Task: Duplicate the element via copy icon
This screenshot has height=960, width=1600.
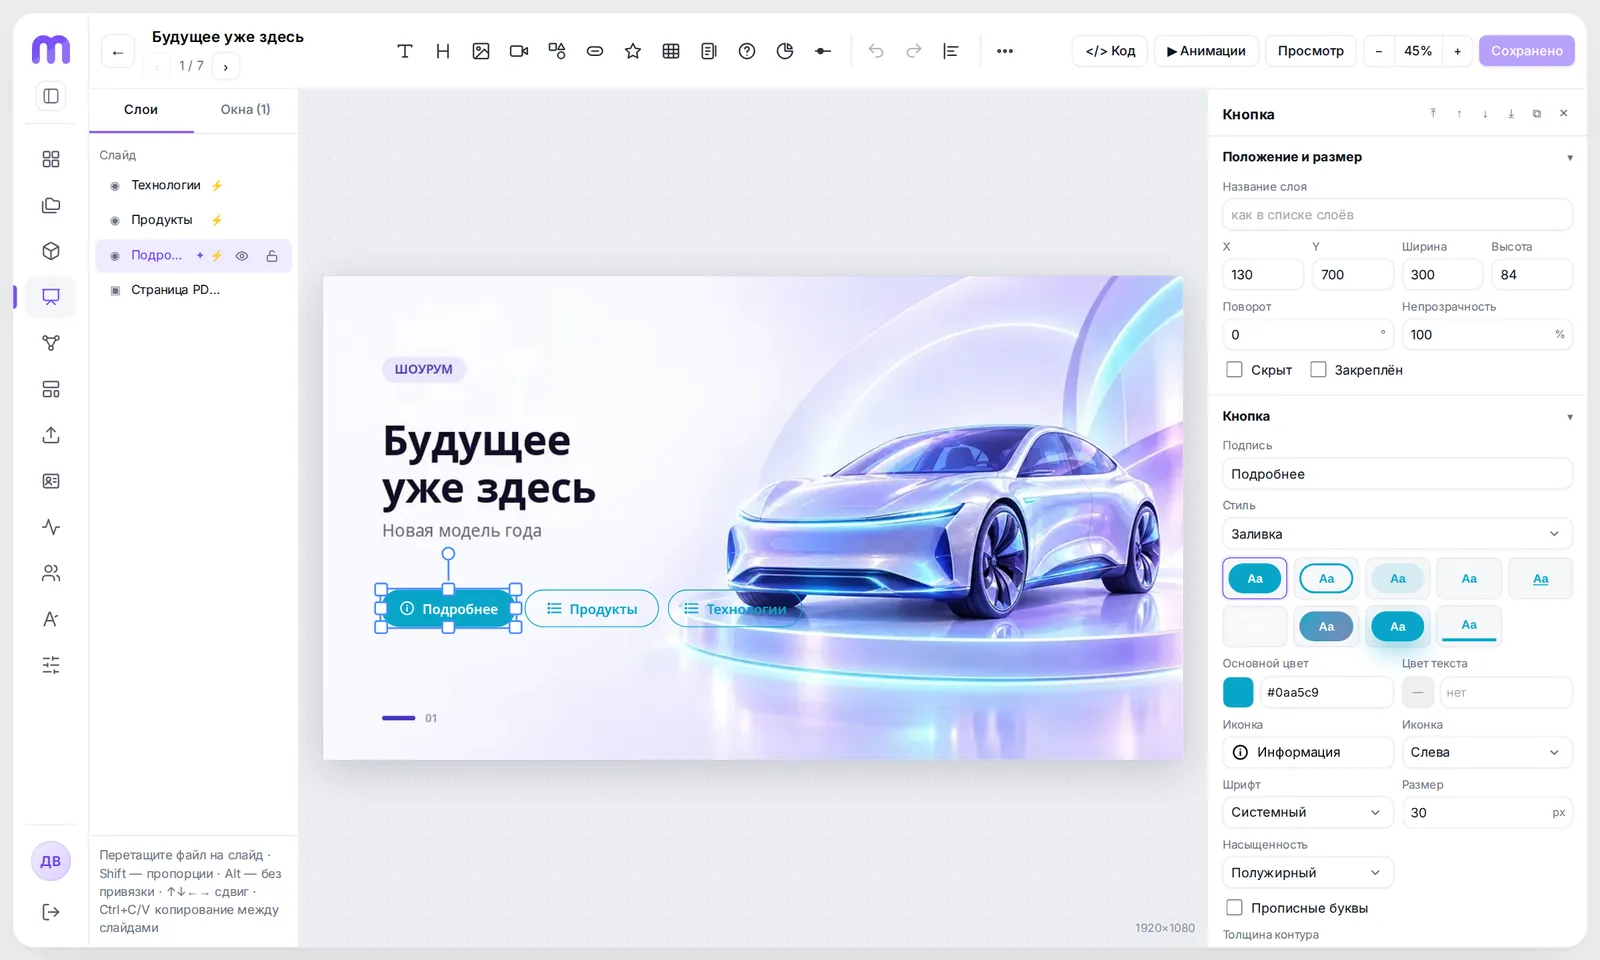Action: point(1537,114)
